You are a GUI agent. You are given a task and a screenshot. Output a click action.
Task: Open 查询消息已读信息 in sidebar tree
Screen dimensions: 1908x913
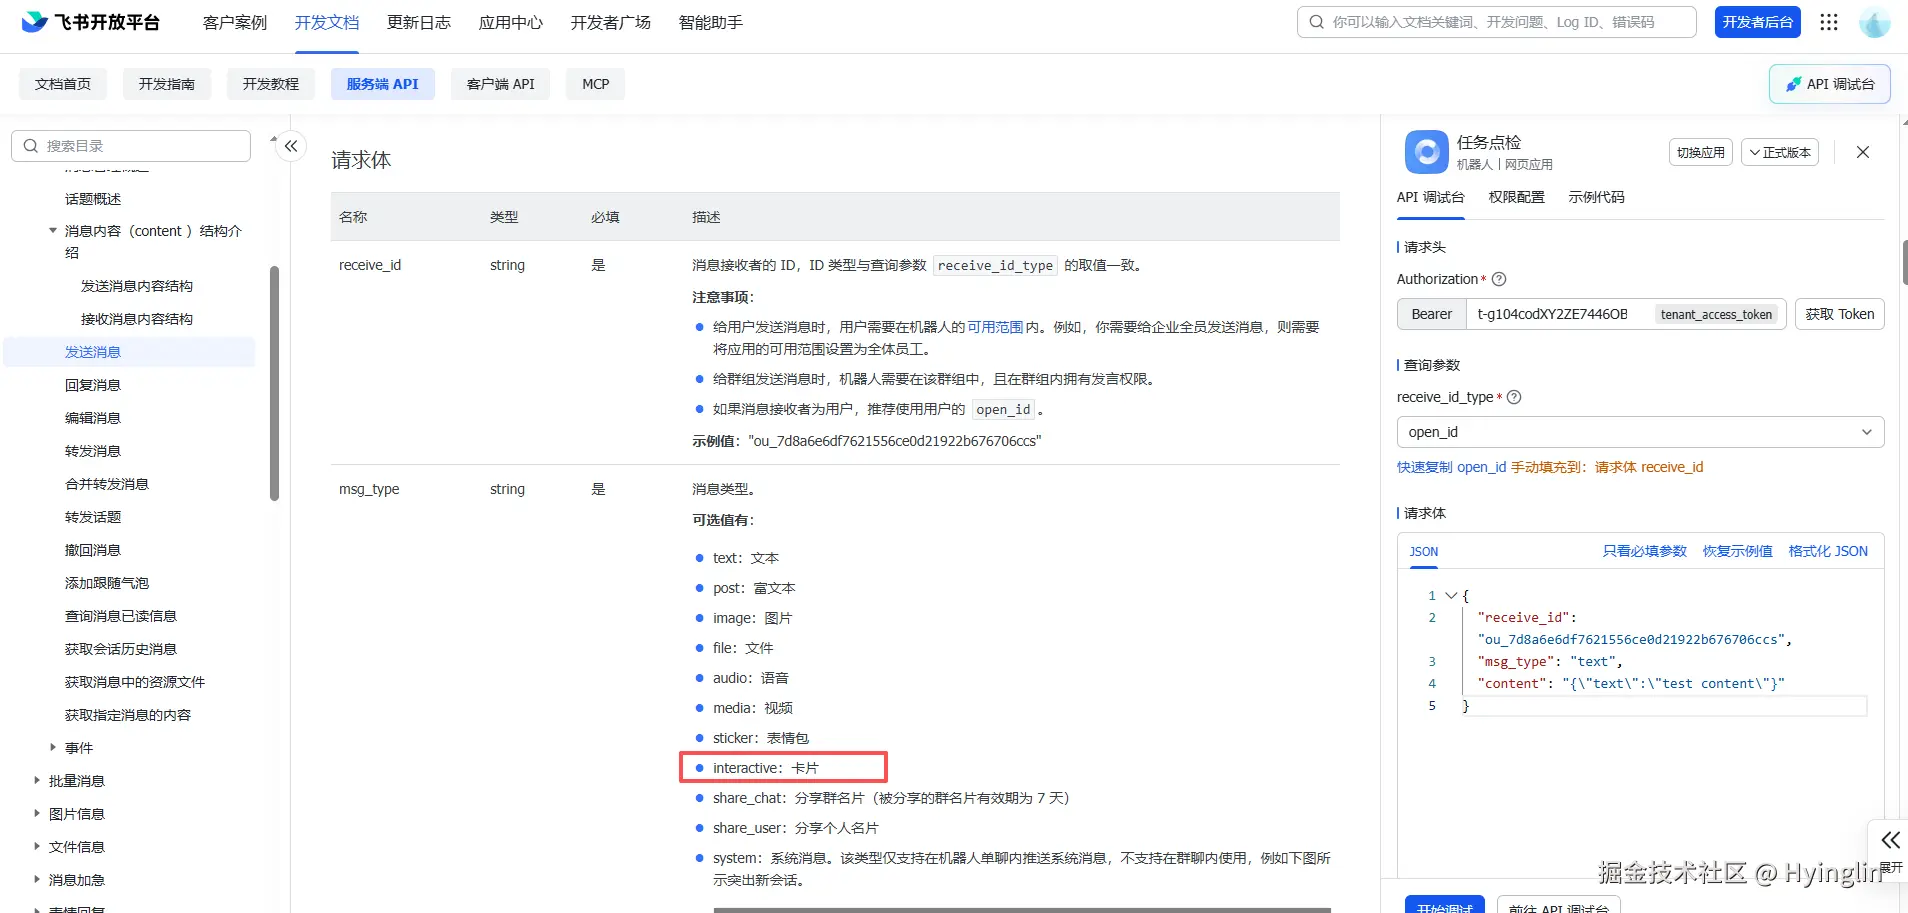pyautogui.click(x=121, y=616)
